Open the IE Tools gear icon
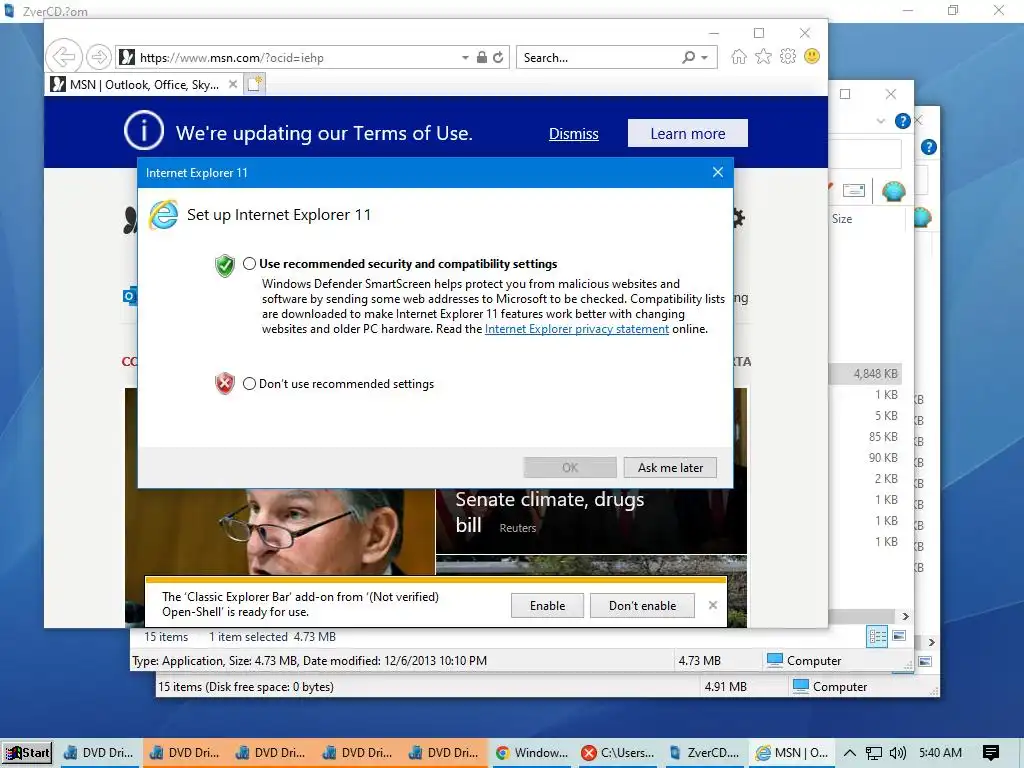Image resolution: width=1024 pixels, height=768 pixels. point(788,57)
